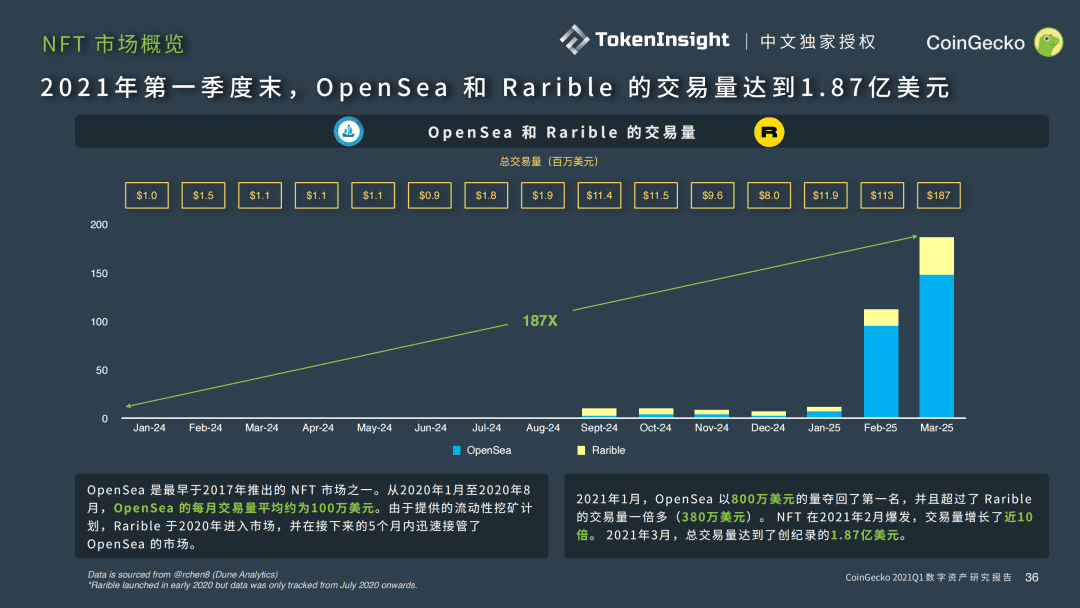Click the OpenSea legend label
The image size is (1080, 608).
(x=489, y=450)
